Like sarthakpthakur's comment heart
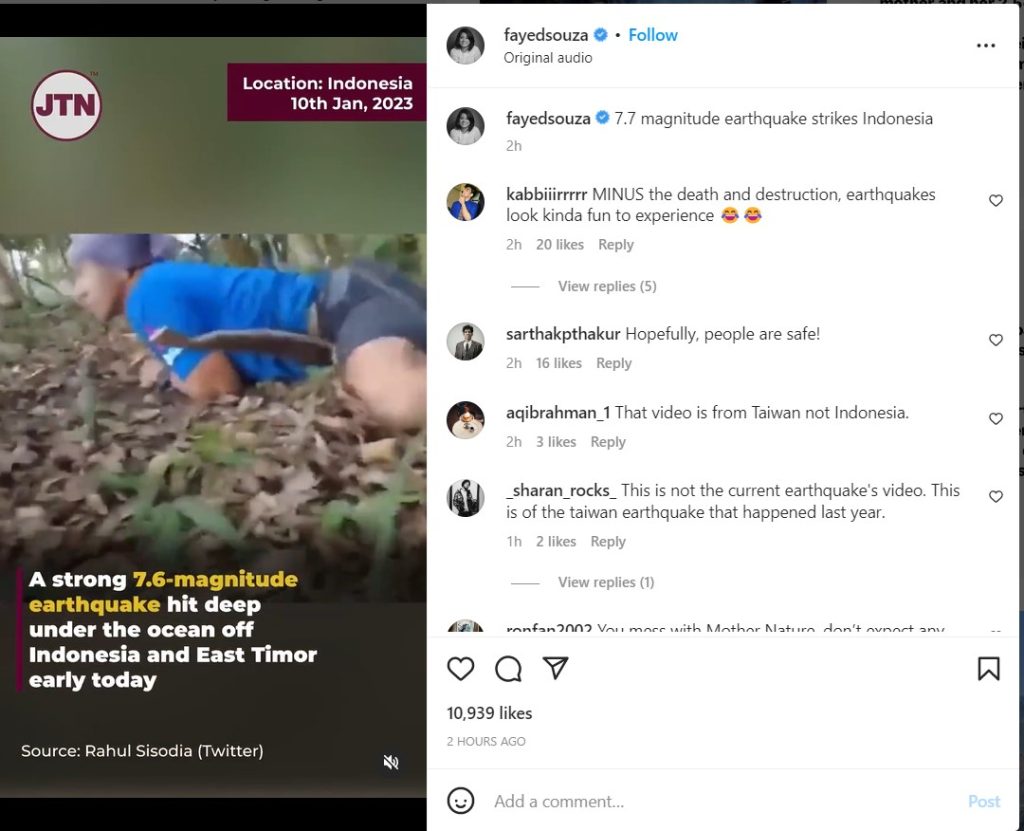 (x=996, y=339)
